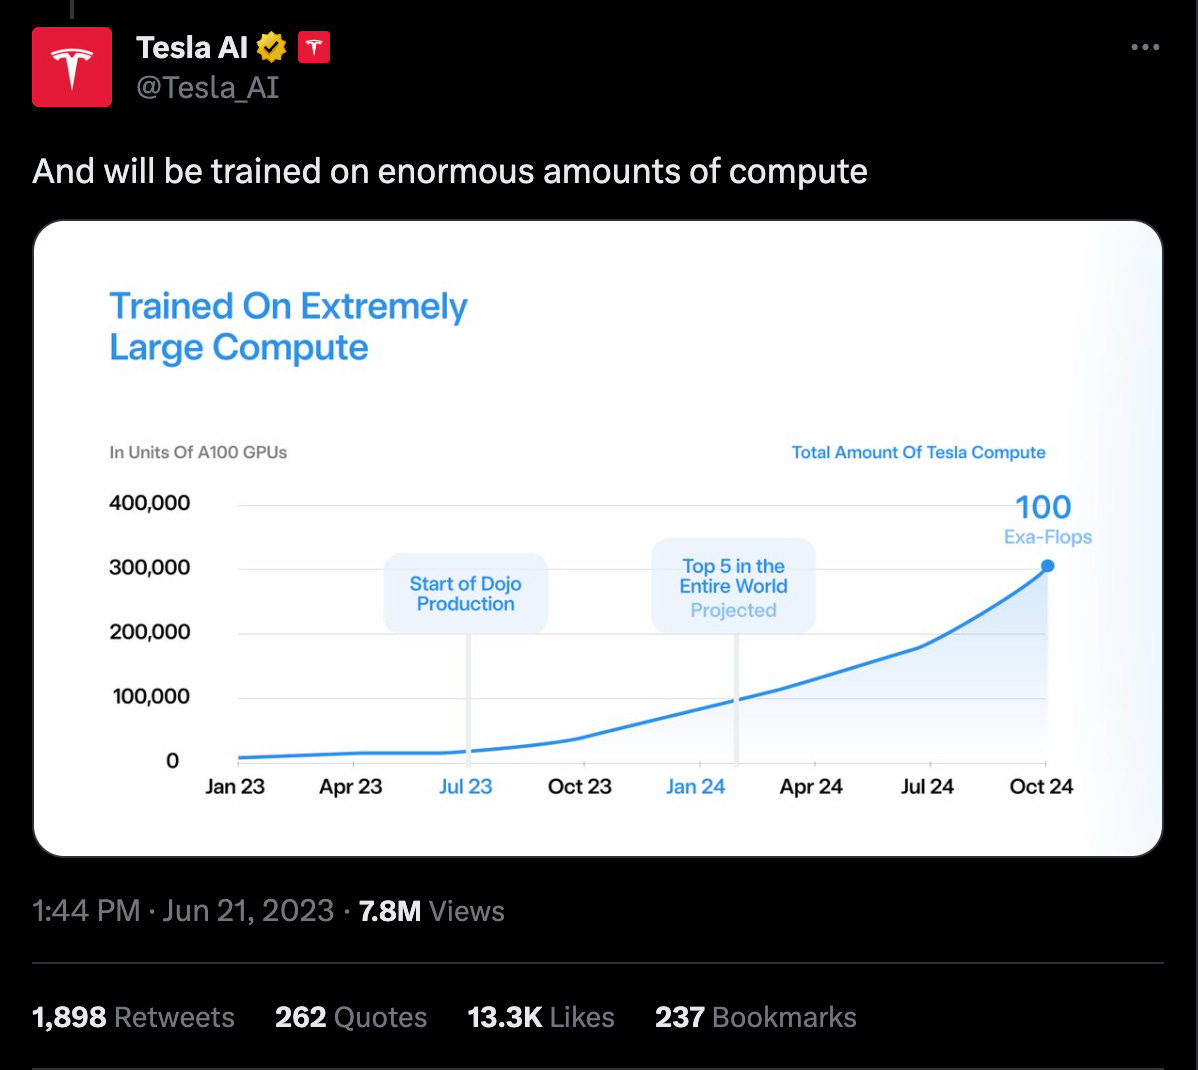
Task: Click the gold verified badge
Action: coord(271,47)
